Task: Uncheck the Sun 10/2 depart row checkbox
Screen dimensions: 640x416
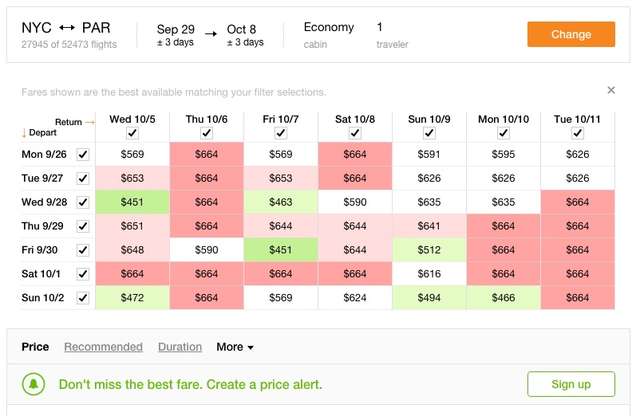Action: click(x=83, y=296)
